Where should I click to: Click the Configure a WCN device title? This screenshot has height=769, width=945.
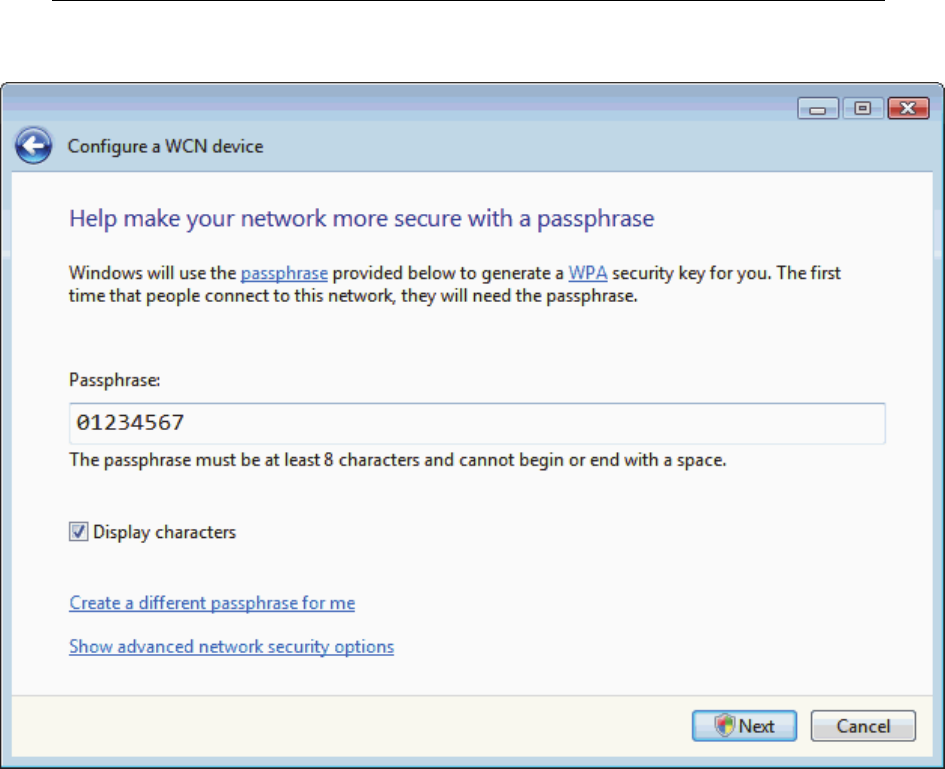[x=165, y=147]
